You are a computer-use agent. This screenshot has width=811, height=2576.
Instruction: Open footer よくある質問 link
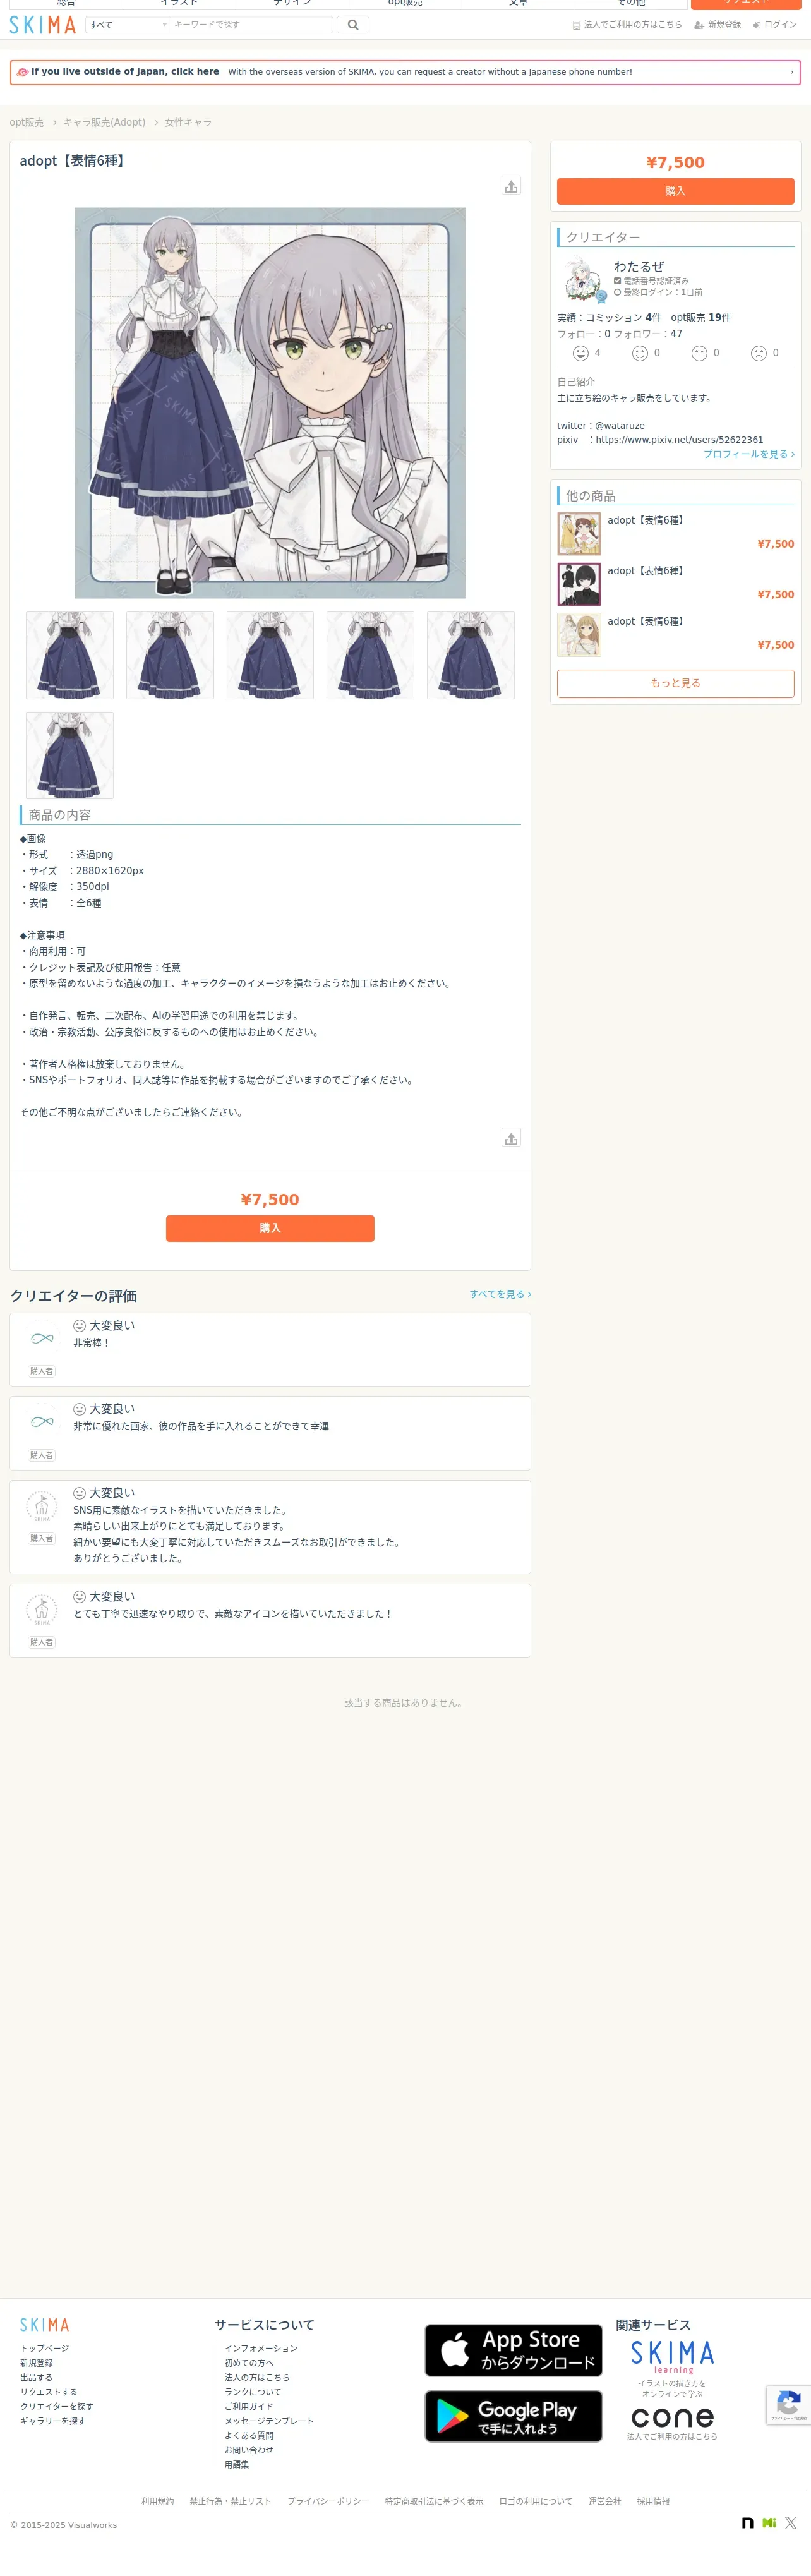tap(249, 2435)
